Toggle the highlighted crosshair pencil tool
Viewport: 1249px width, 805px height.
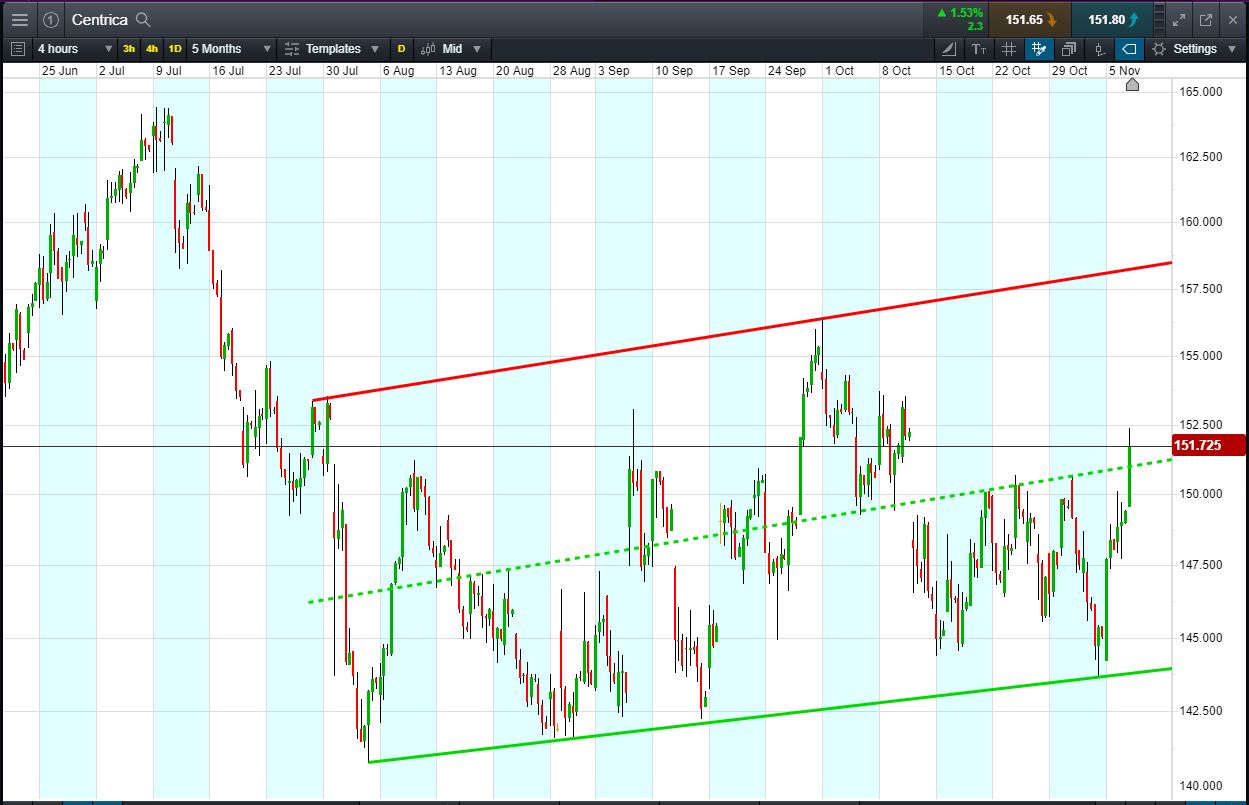pos(1039,48)
